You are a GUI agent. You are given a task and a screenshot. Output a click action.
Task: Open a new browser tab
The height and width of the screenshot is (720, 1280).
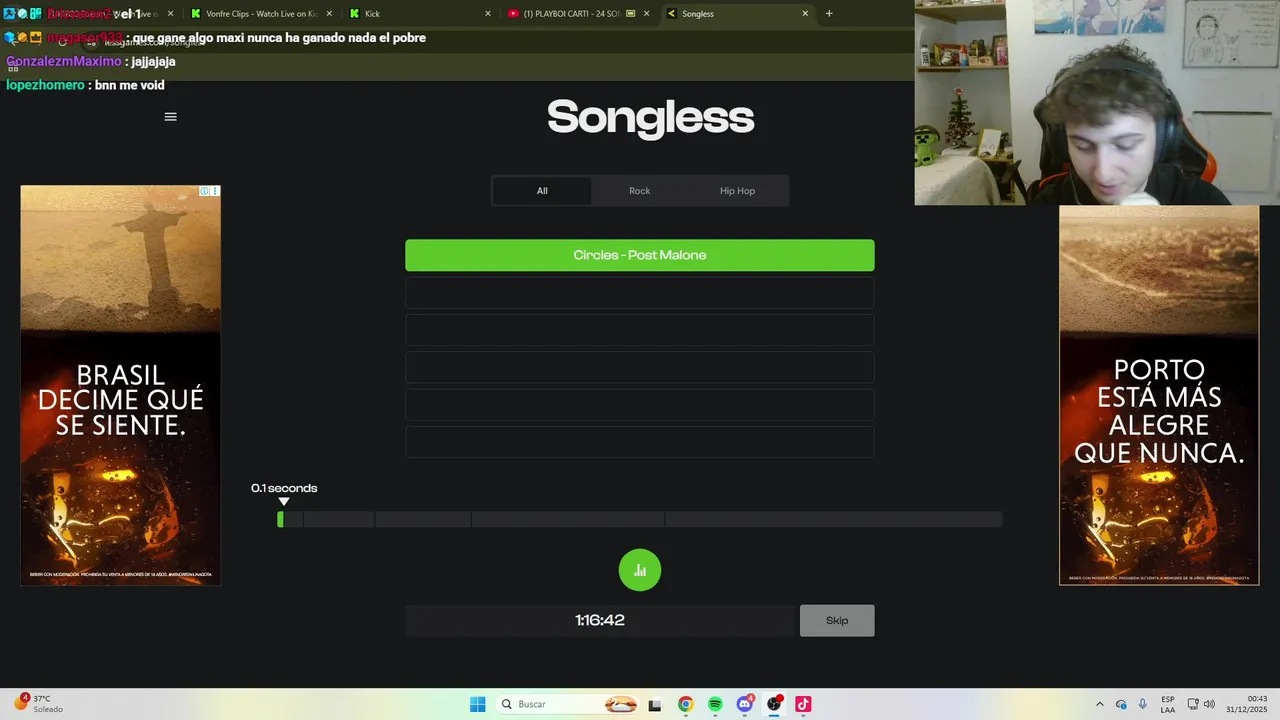[829, 14]
